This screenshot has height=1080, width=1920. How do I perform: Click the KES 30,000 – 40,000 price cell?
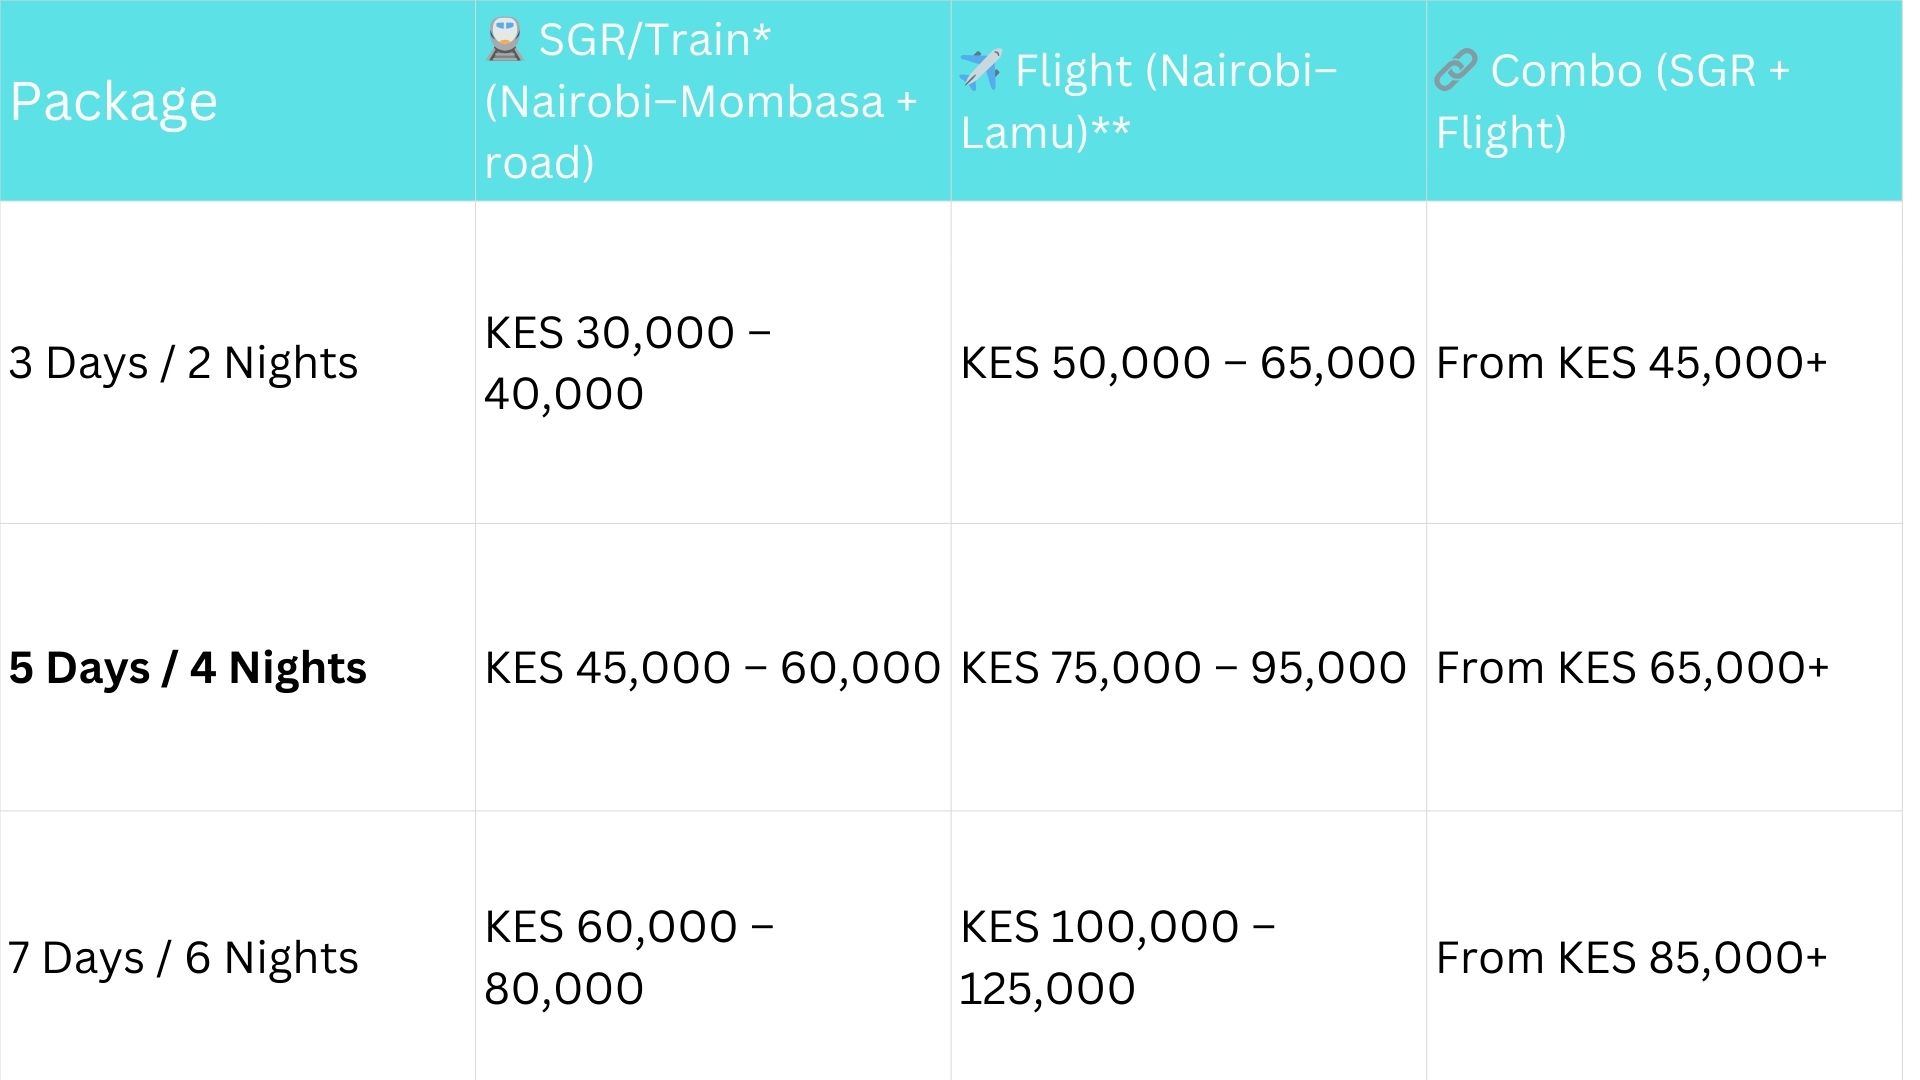(x=627, y=363)
